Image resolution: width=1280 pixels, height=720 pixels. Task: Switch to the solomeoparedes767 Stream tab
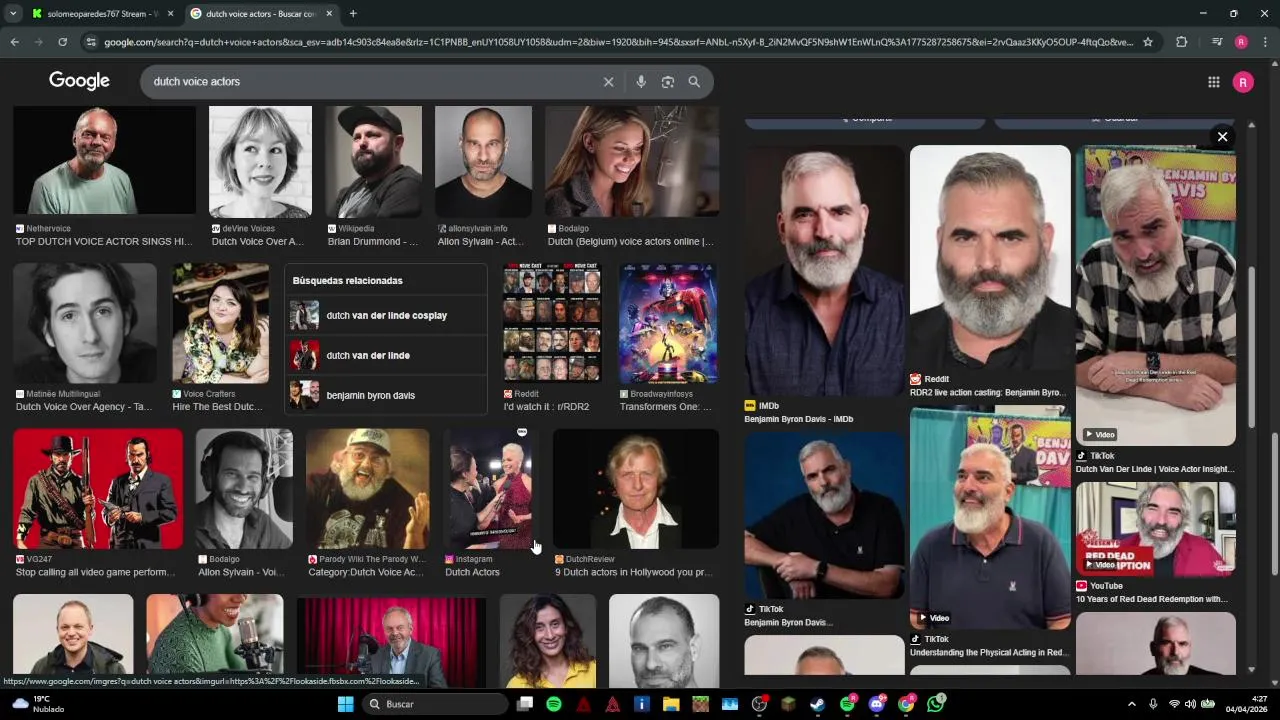tap(102, 14)
